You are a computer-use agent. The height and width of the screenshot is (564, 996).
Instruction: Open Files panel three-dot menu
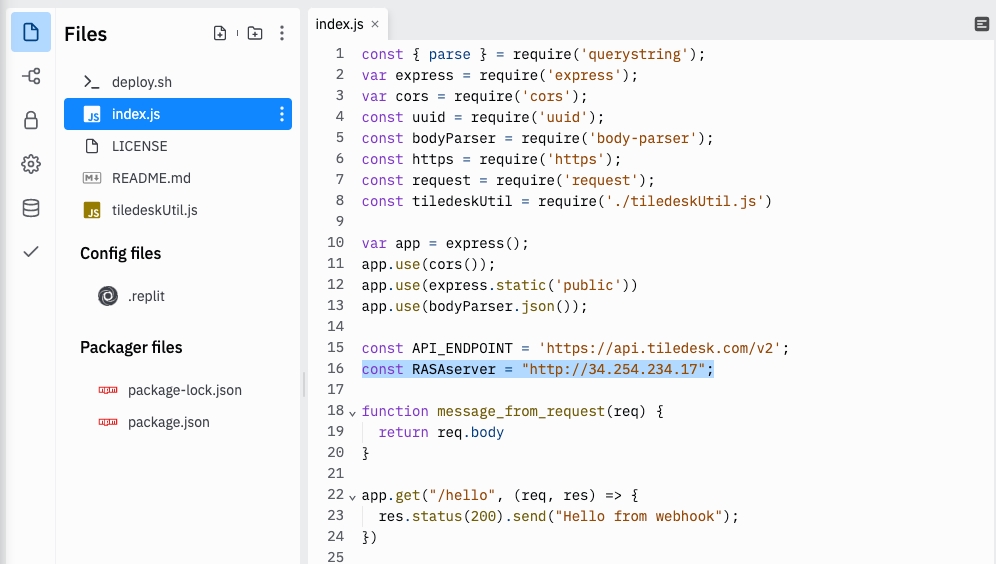click(282, 33)
